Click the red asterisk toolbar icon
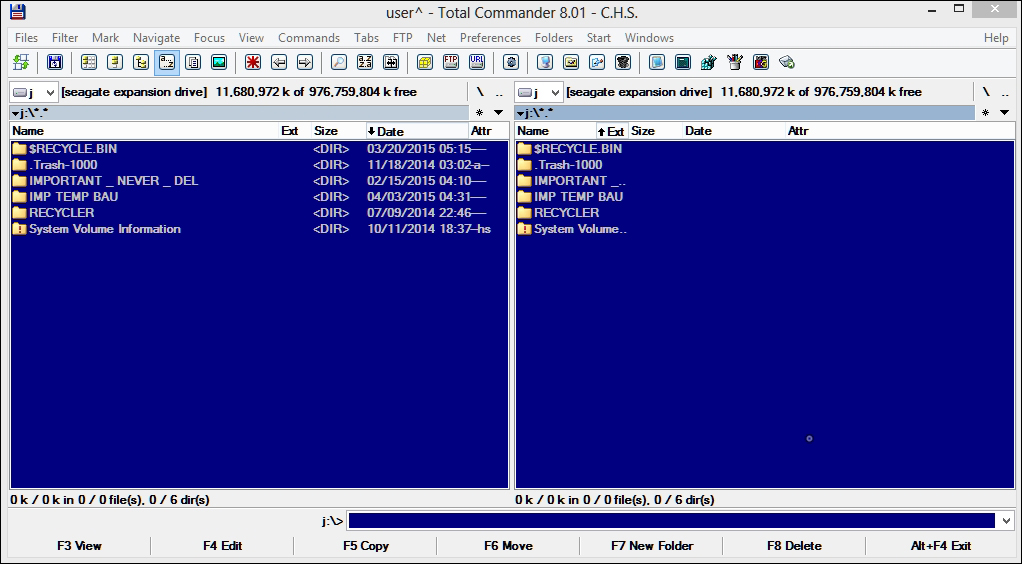1022x564 pixels. pyautogui.click(x=253, y=62)
